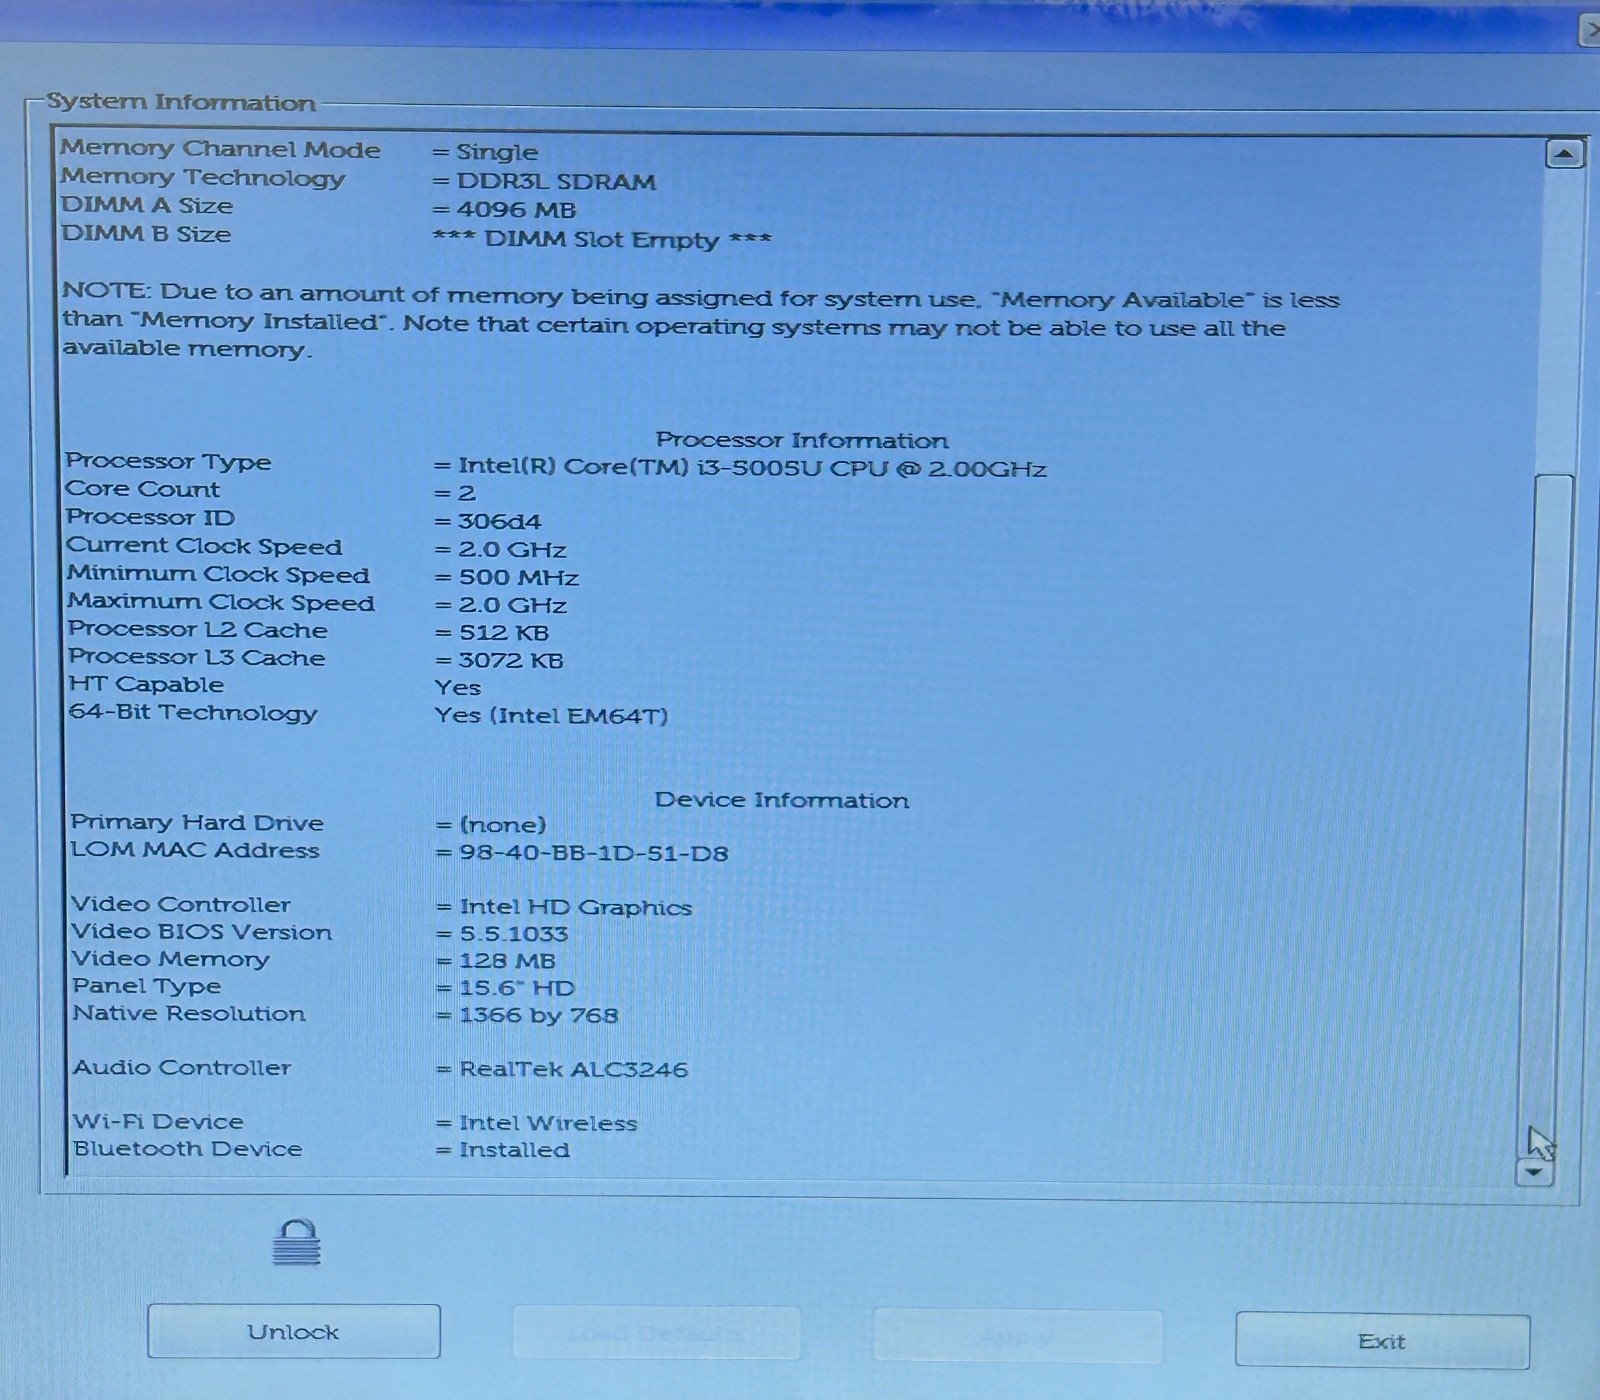This screenshot has width=1600, height=1400.
Task: Click the scrollbar up arrow
Action: point(1564,154)
